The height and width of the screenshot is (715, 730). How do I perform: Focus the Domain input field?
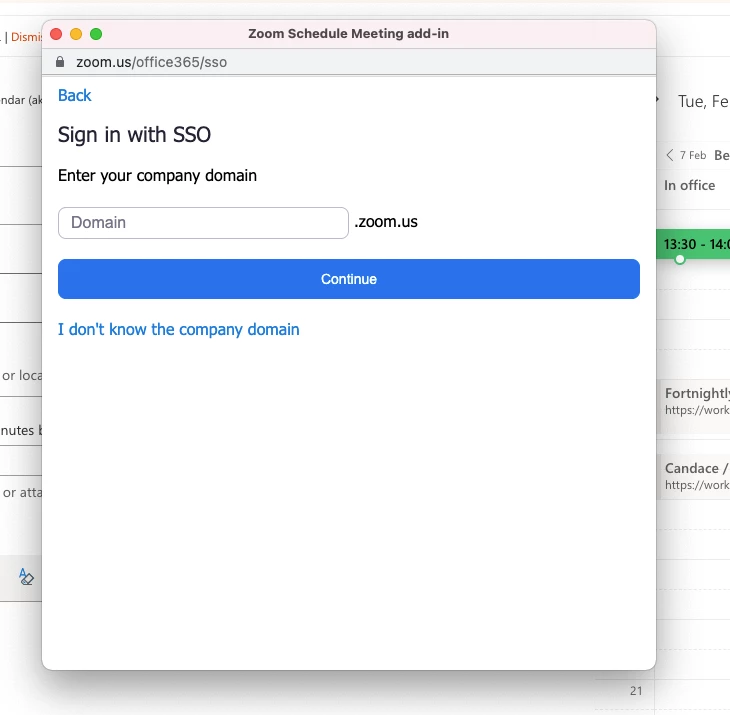pyautogui.click(x=203, y=223)
